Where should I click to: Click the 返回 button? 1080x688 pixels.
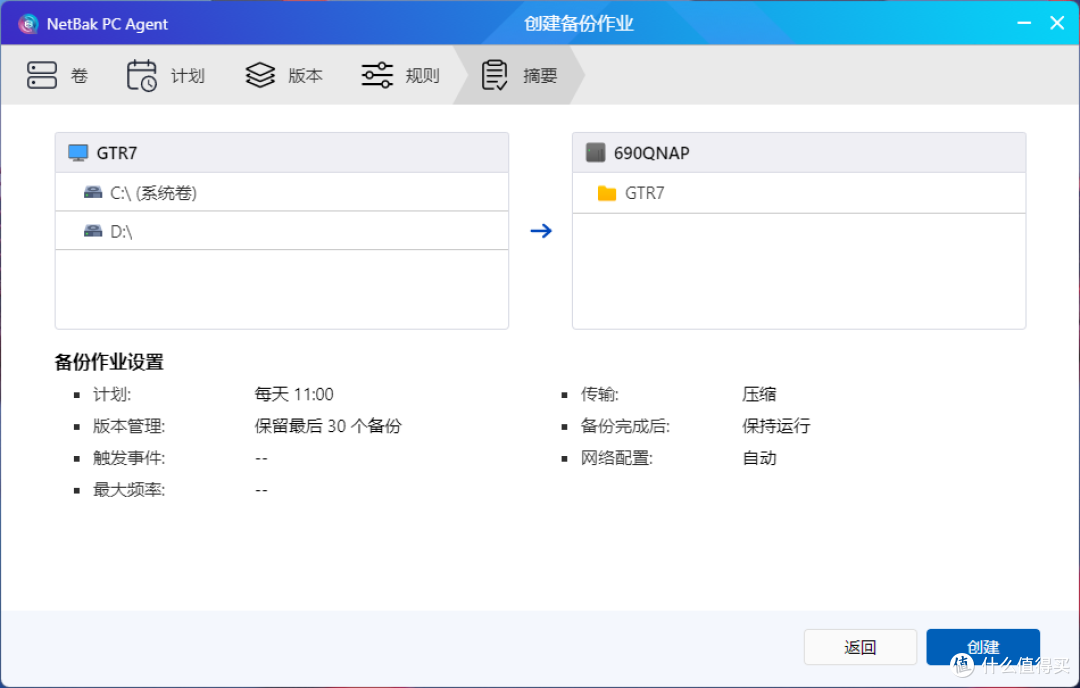pos(860,647)
